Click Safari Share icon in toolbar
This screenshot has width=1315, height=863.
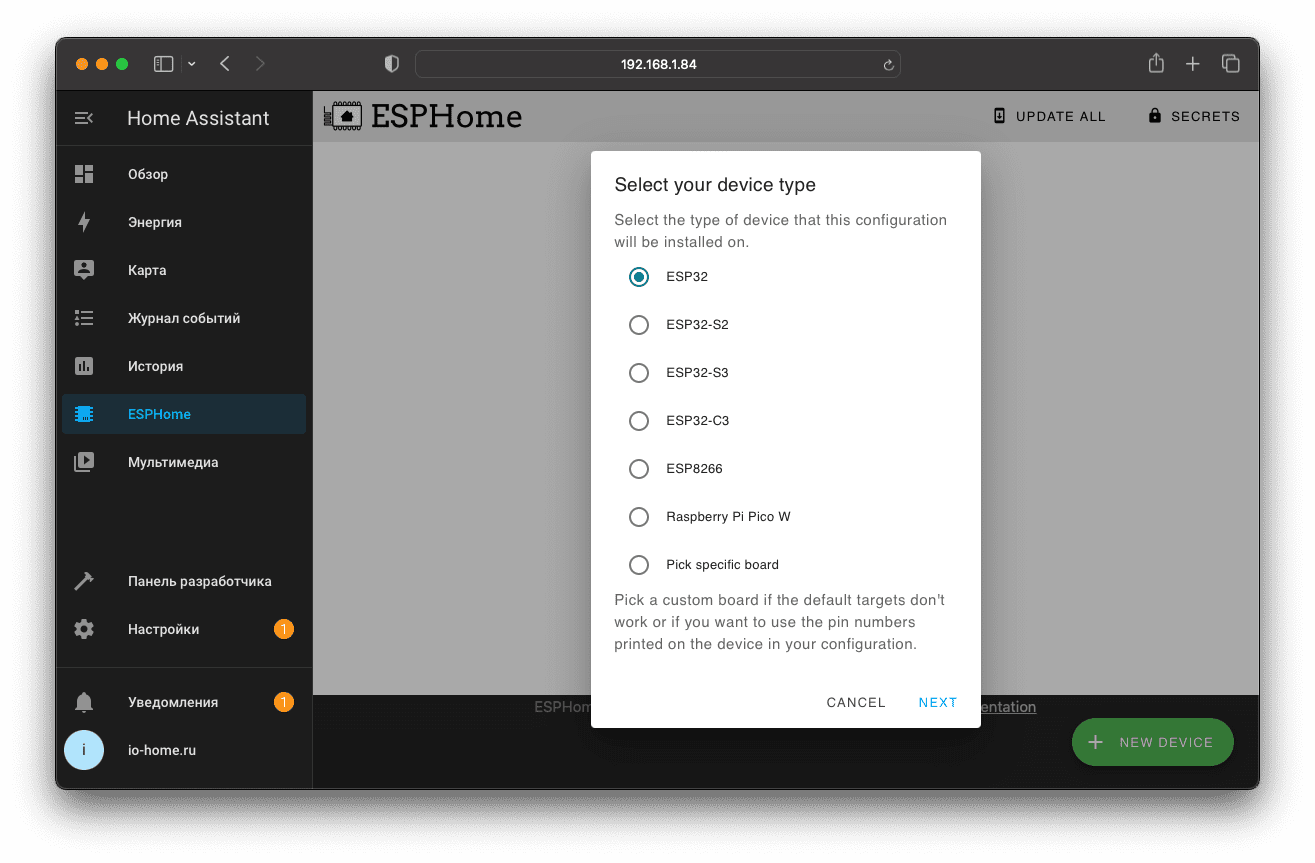tap(1156, 64)
